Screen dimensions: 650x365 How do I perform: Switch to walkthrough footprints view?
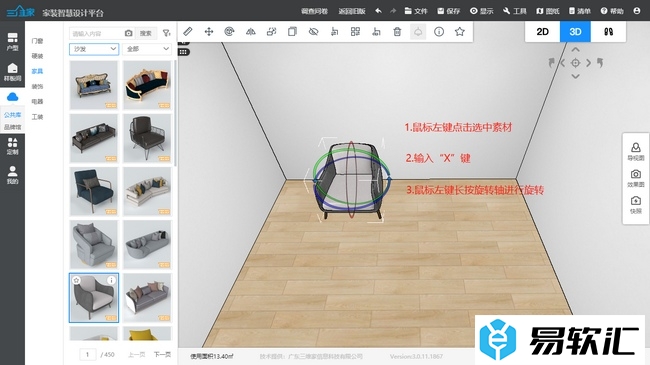[608, 32]
